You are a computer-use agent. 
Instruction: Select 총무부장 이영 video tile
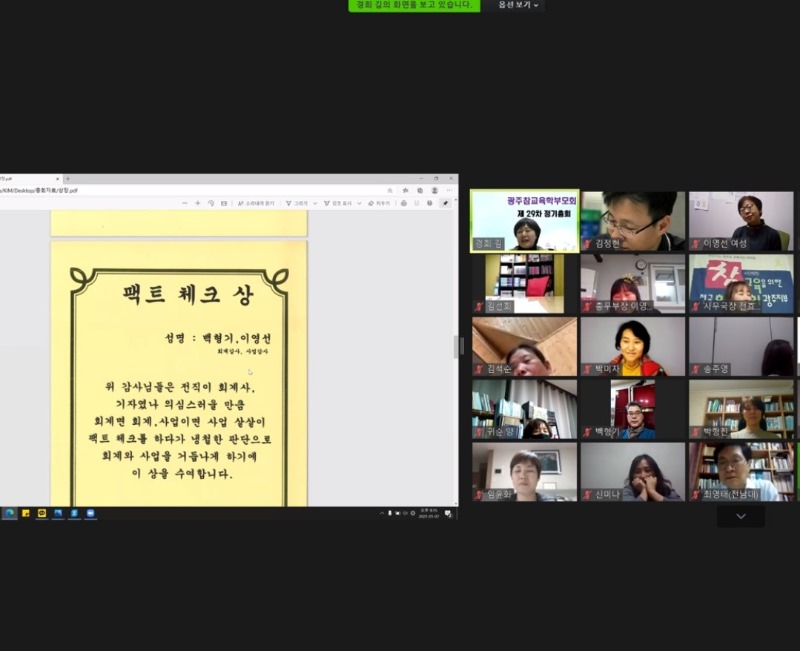(x=633, y=284)
